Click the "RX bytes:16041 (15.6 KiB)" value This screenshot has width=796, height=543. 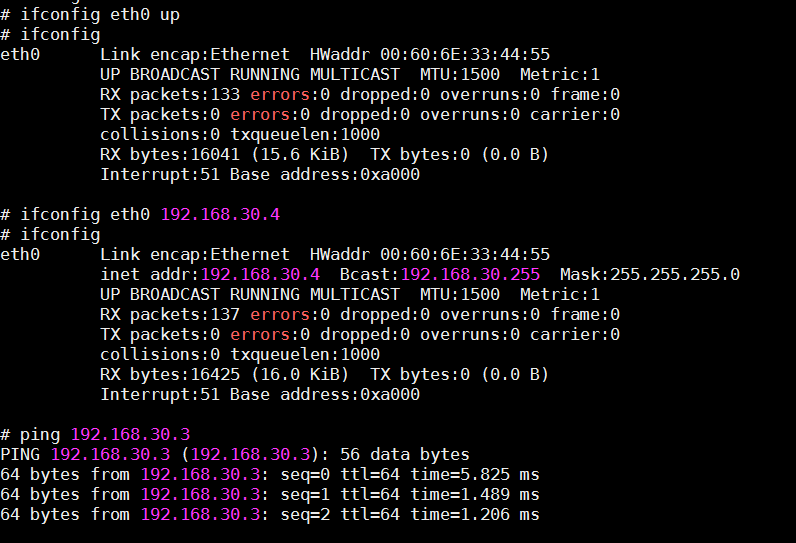click(224, 155)
